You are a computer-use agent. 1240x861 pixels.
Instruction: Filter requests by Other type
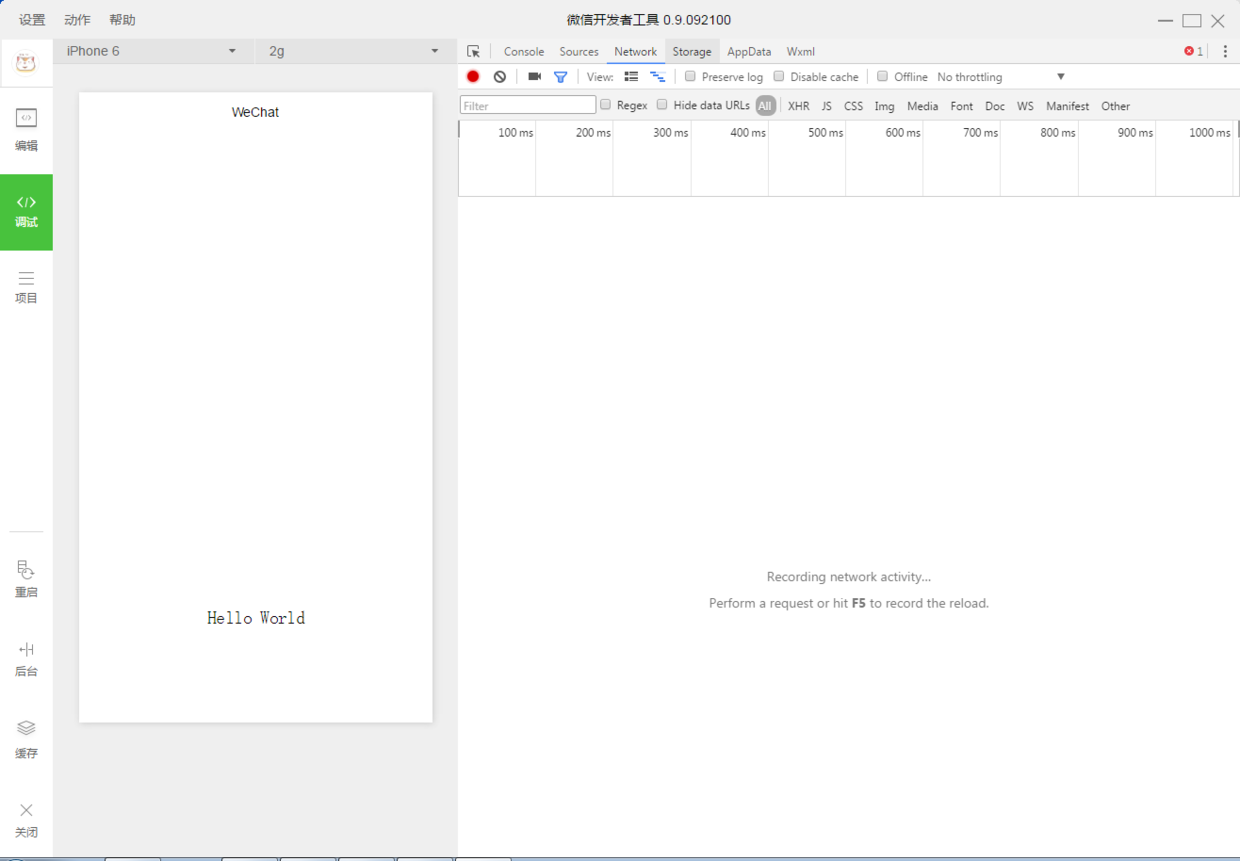pyautogui.click(x=1116, y=106)
